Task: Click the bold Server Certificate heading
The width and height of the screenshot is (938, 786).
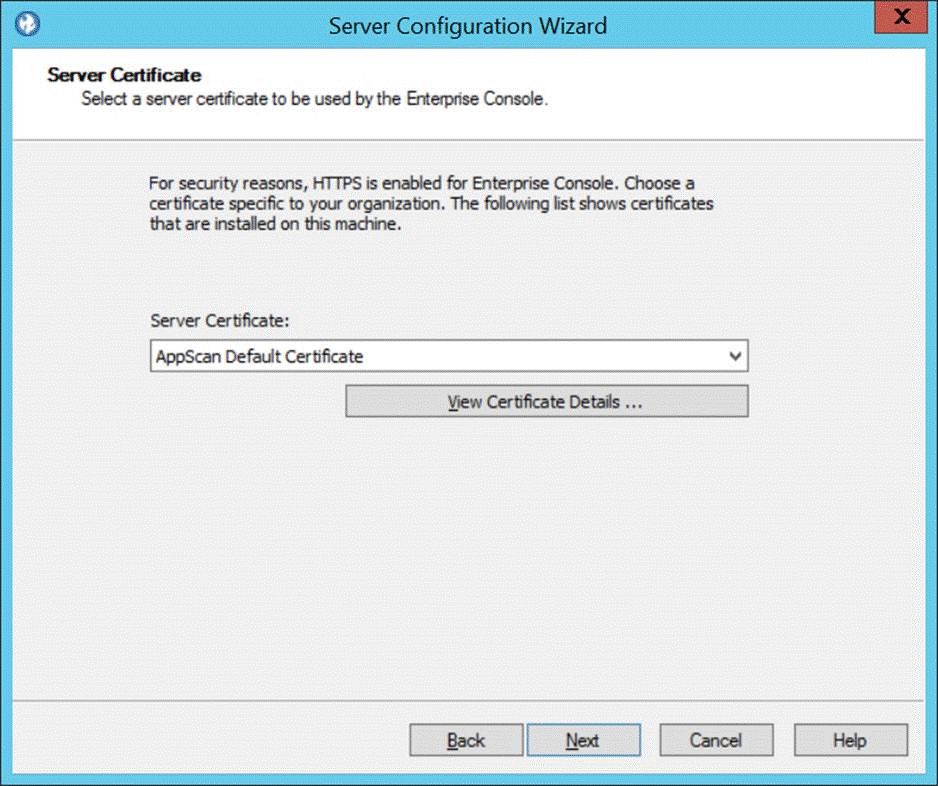Action: point(124,75)
